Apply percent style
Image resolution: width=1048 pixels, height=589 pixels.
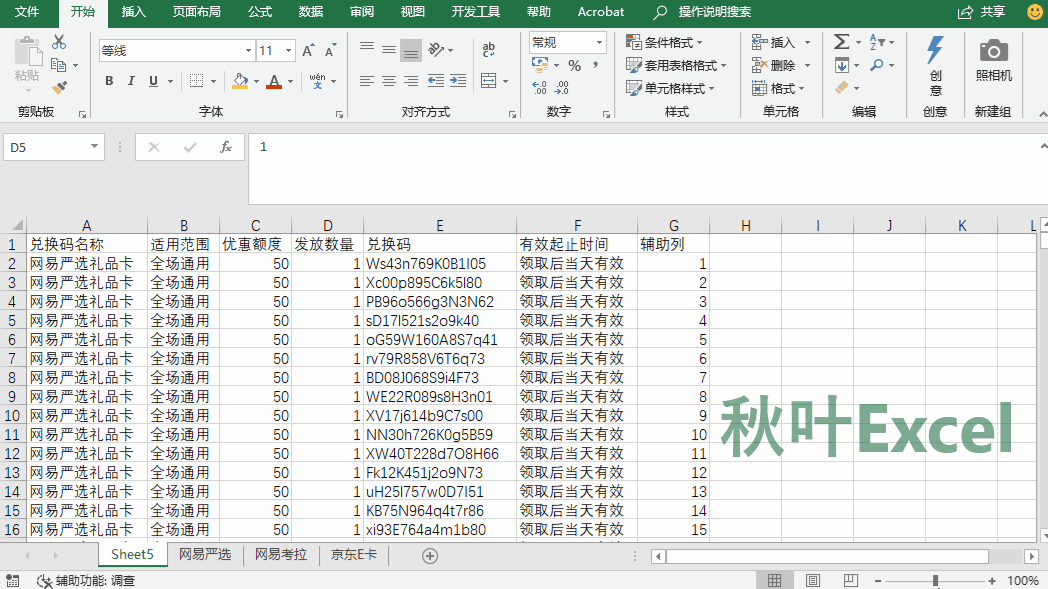point(574,66)
